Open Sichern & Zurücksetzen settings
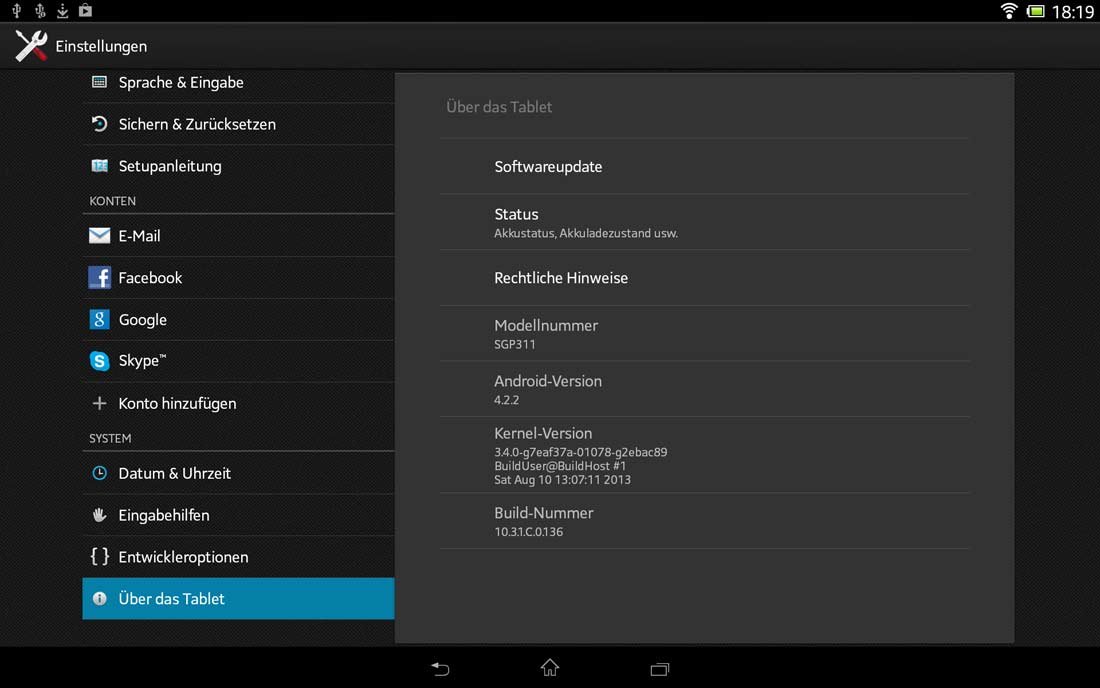 239,124
